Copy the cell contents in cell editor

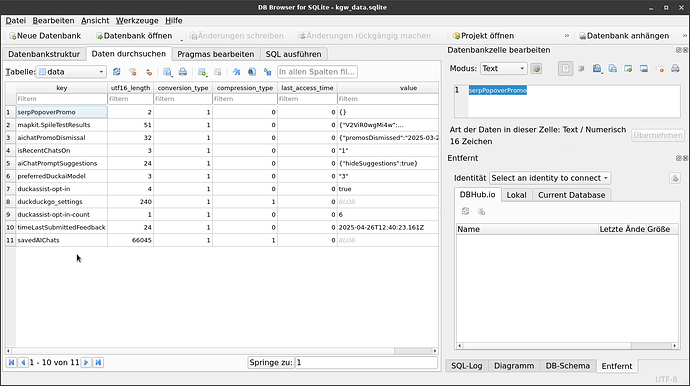[x=613, y=69]
